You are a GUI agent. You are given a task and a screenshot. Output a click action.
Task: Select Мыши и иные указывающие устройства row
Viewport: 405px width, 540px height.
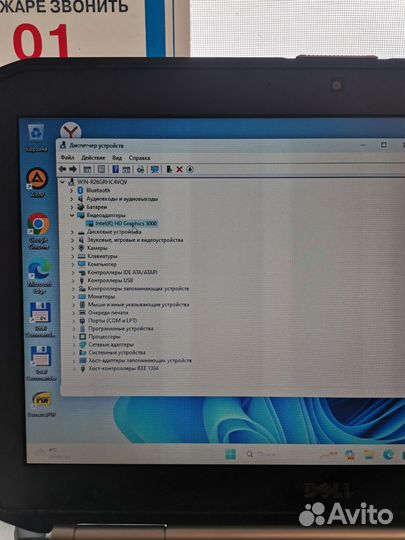(x=138, y=304)
